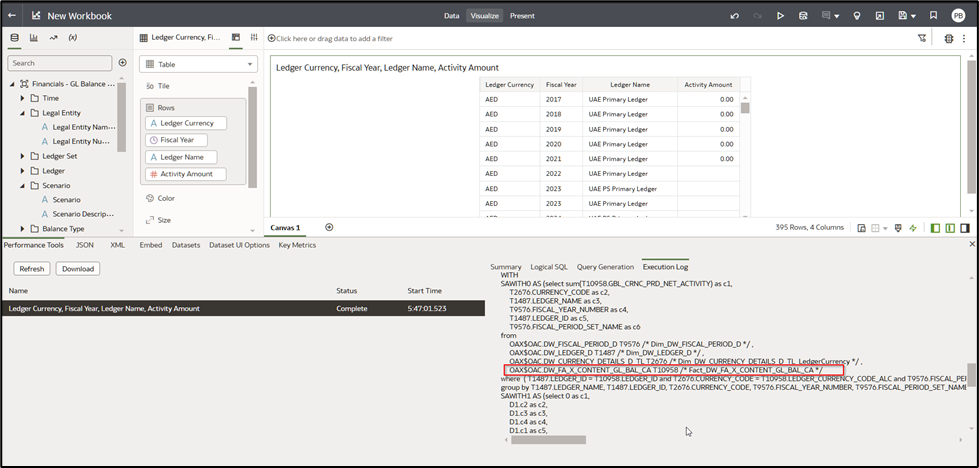Open the comments dropdown arrow
The image size is (979, 468).
837,17
